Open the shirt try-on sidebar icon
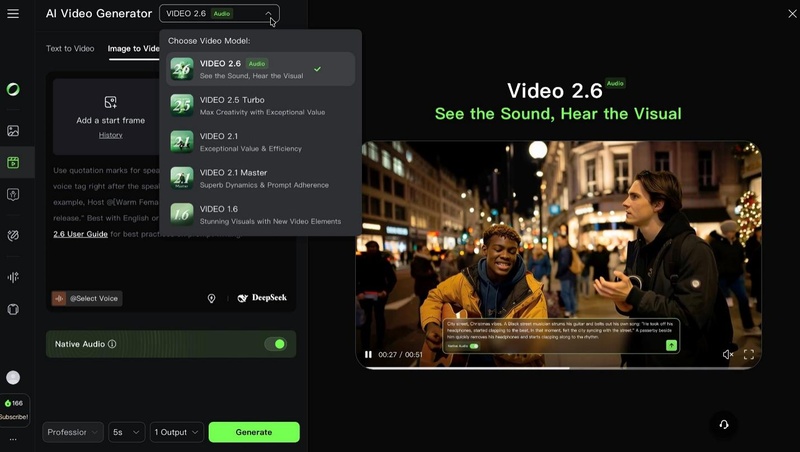This screenshot has height=452, width=800. [x=13, y=309]
